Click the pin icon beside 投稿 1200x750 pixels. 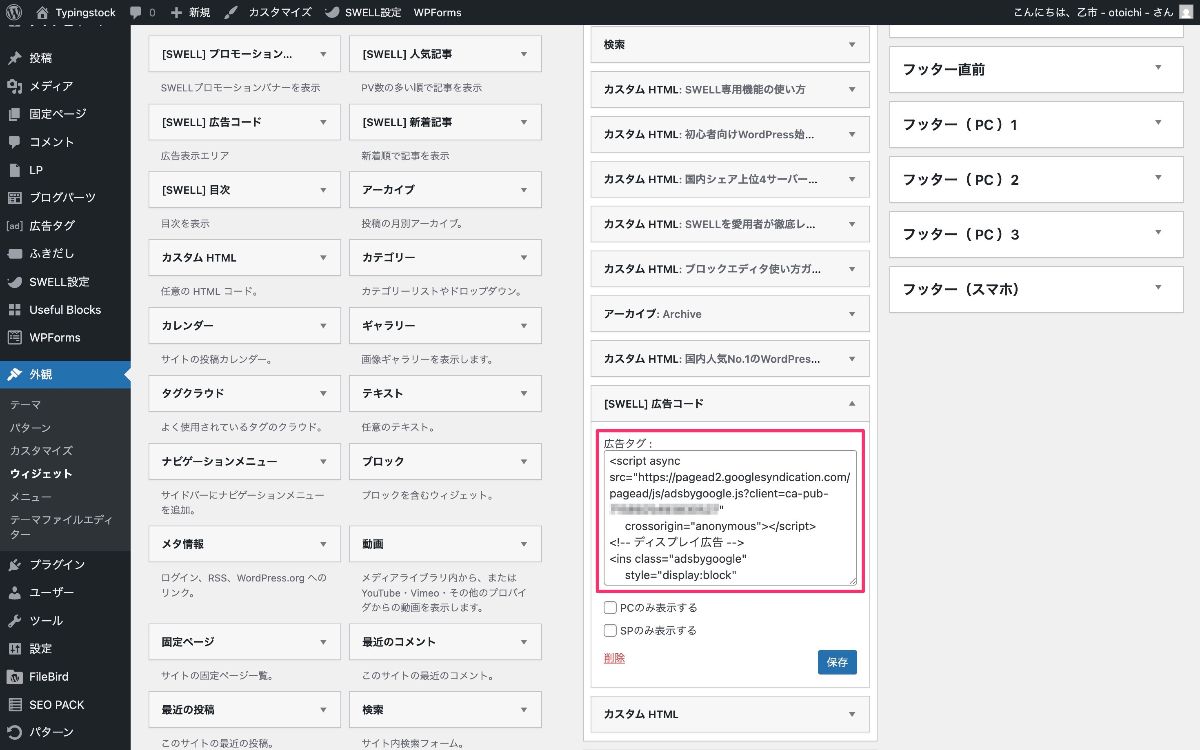14,58
